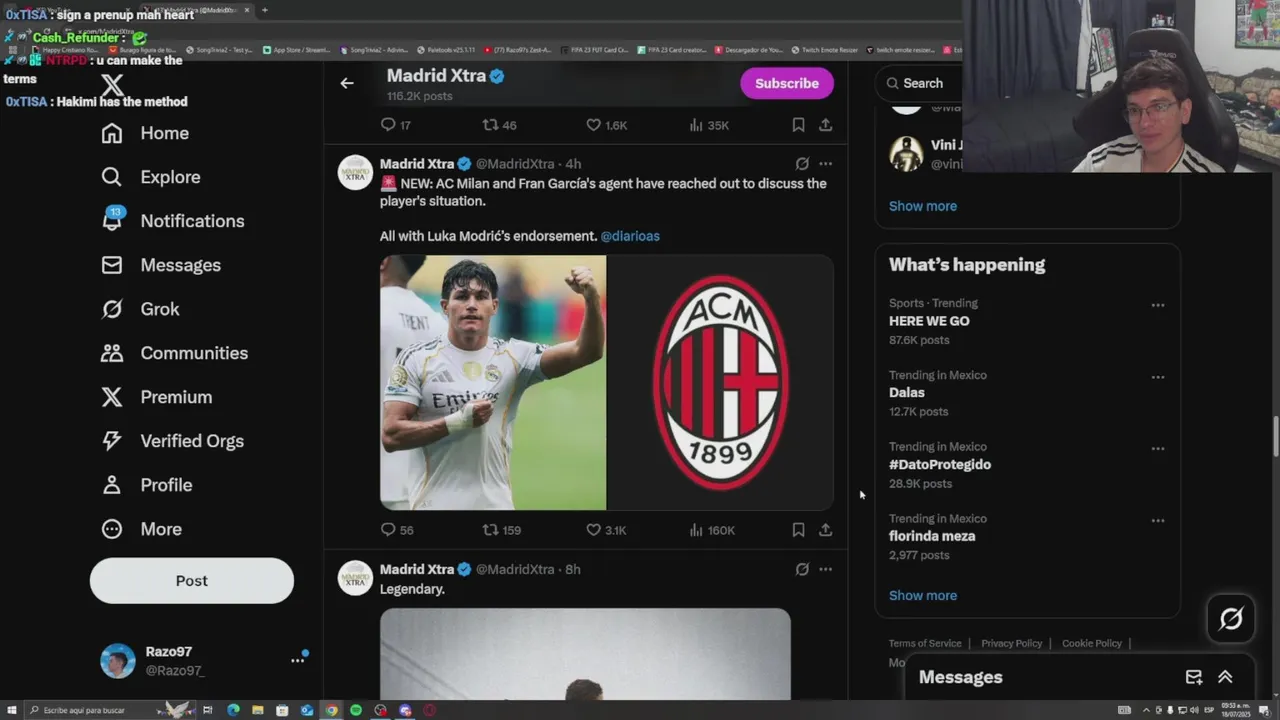Reply to the post with 17 replies
This screenshot has height=720, width=1280.
pos(396,125)
